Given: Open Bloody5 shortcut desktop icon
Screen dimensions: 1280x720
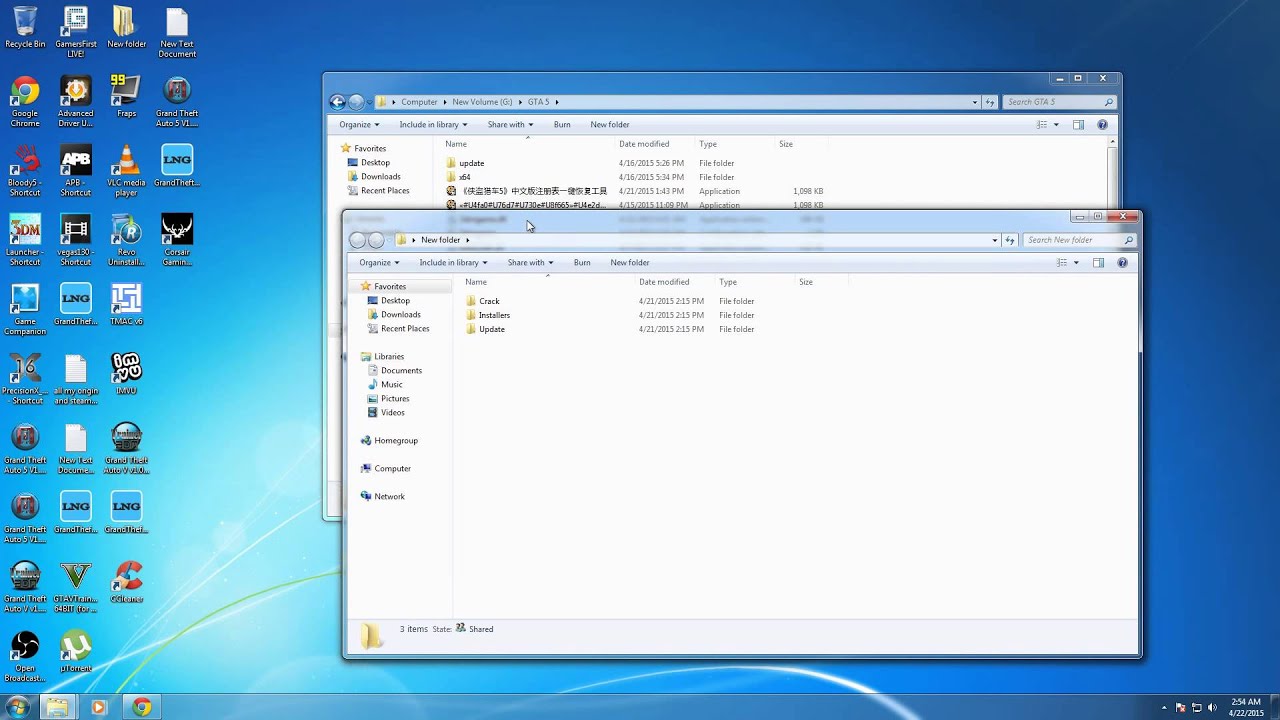Looking at the screenshot, I should [x=25, y=171].
